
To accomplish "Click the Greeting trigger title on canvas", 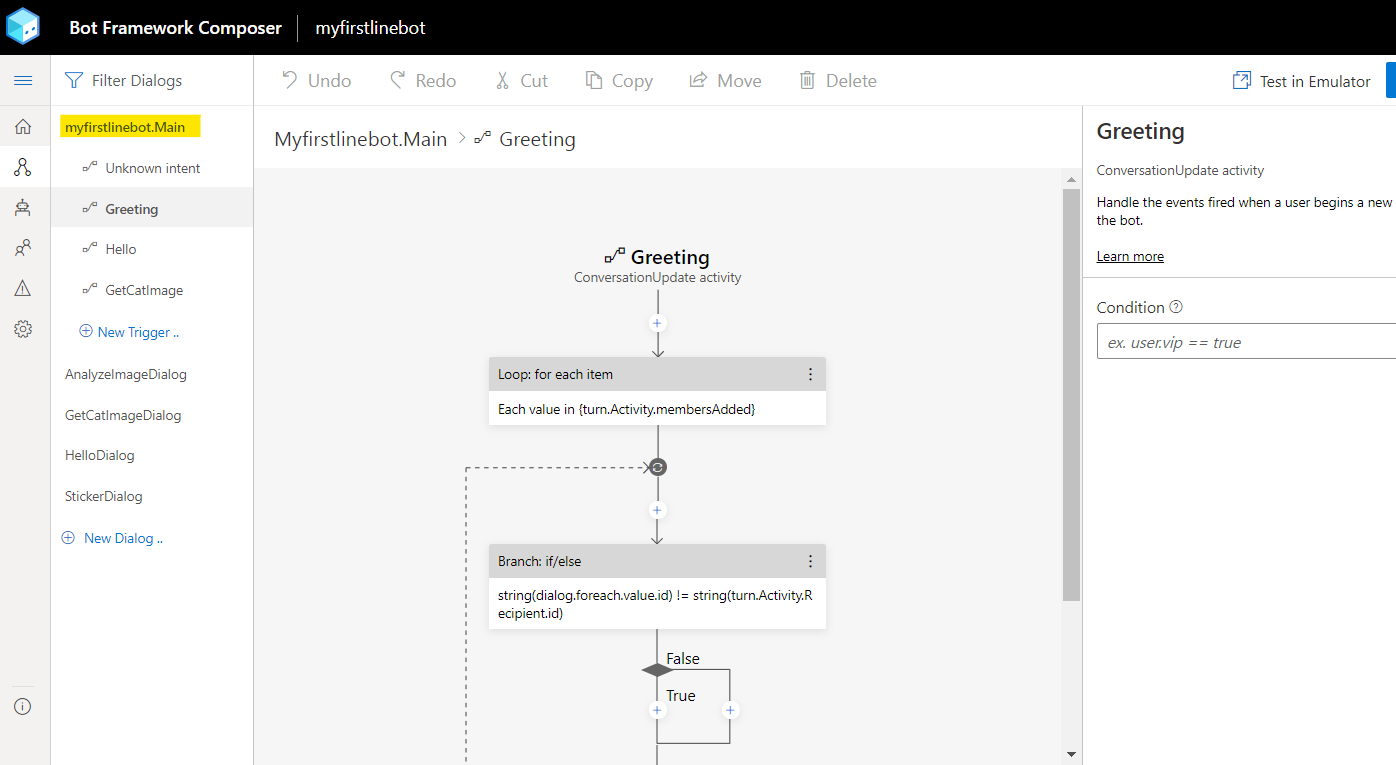I will [x=670, y=257].
